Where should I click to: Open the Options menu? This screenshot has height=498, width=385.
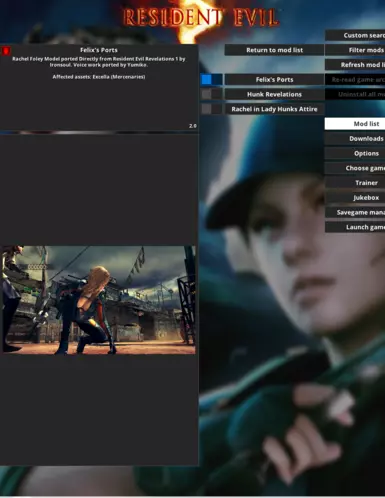(355, 153)
